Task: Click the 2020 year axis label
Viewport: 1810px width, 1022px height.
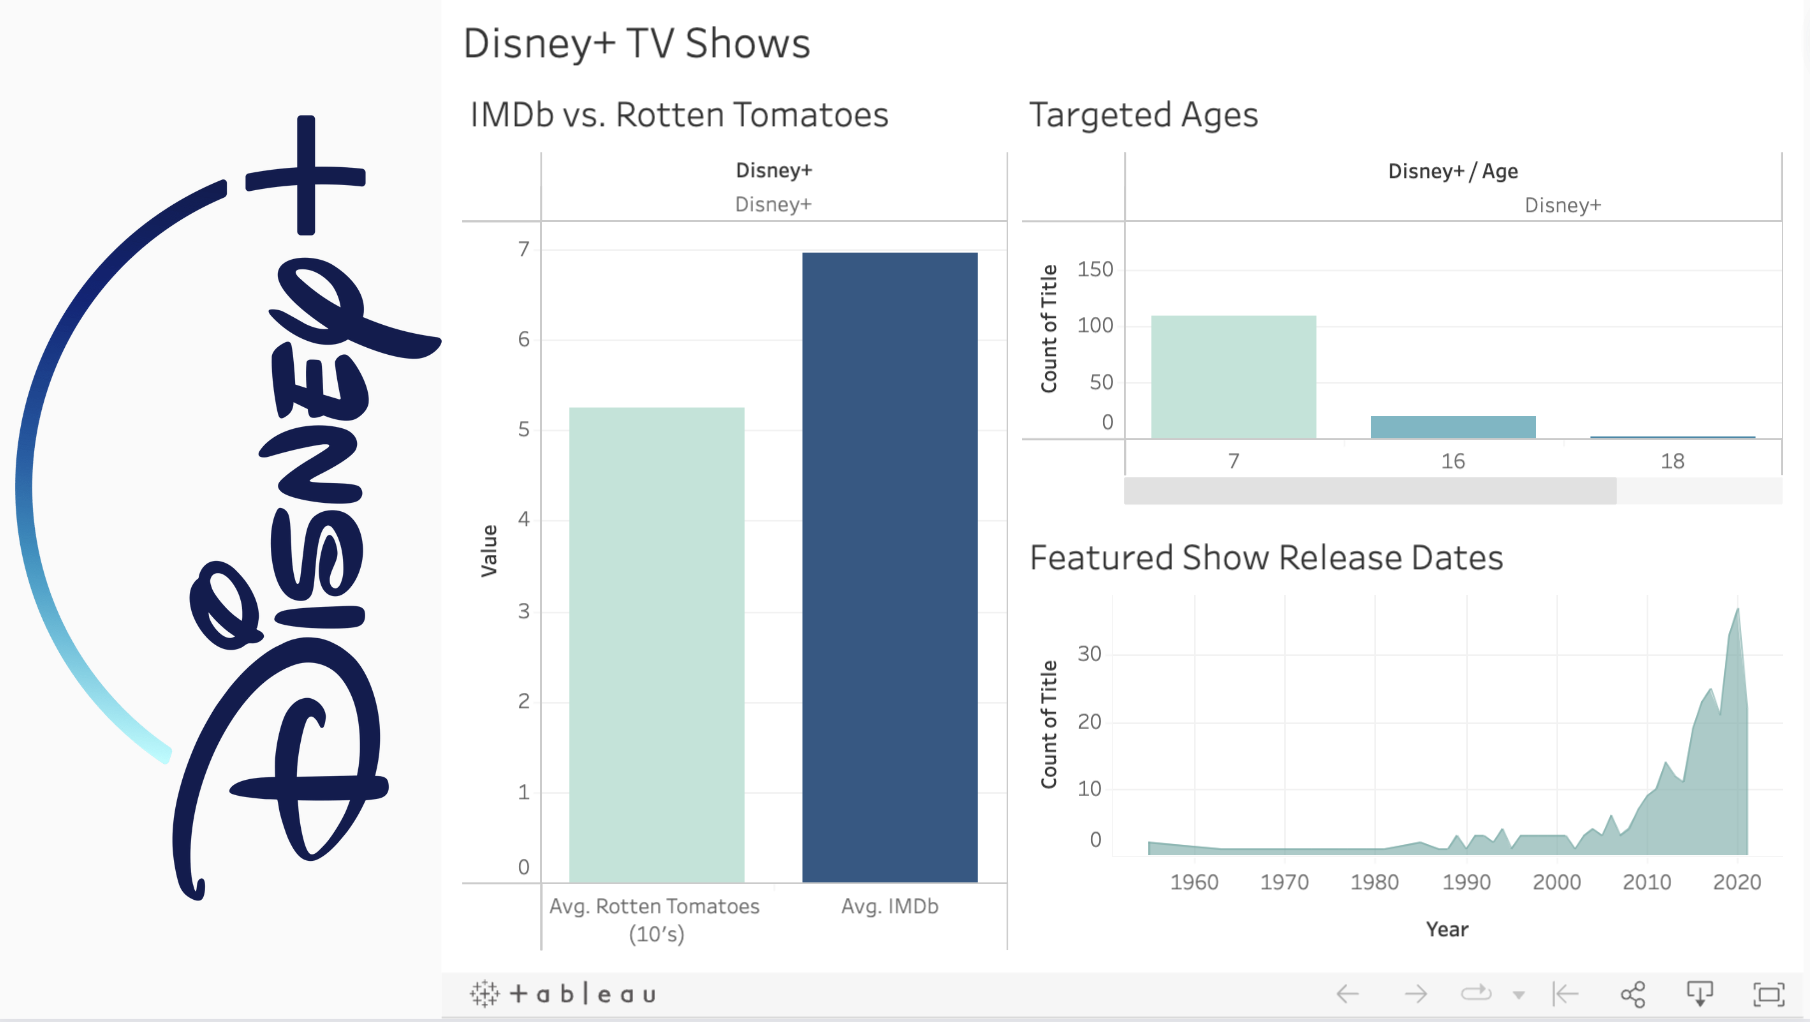Action: (x=1737, y=882)
